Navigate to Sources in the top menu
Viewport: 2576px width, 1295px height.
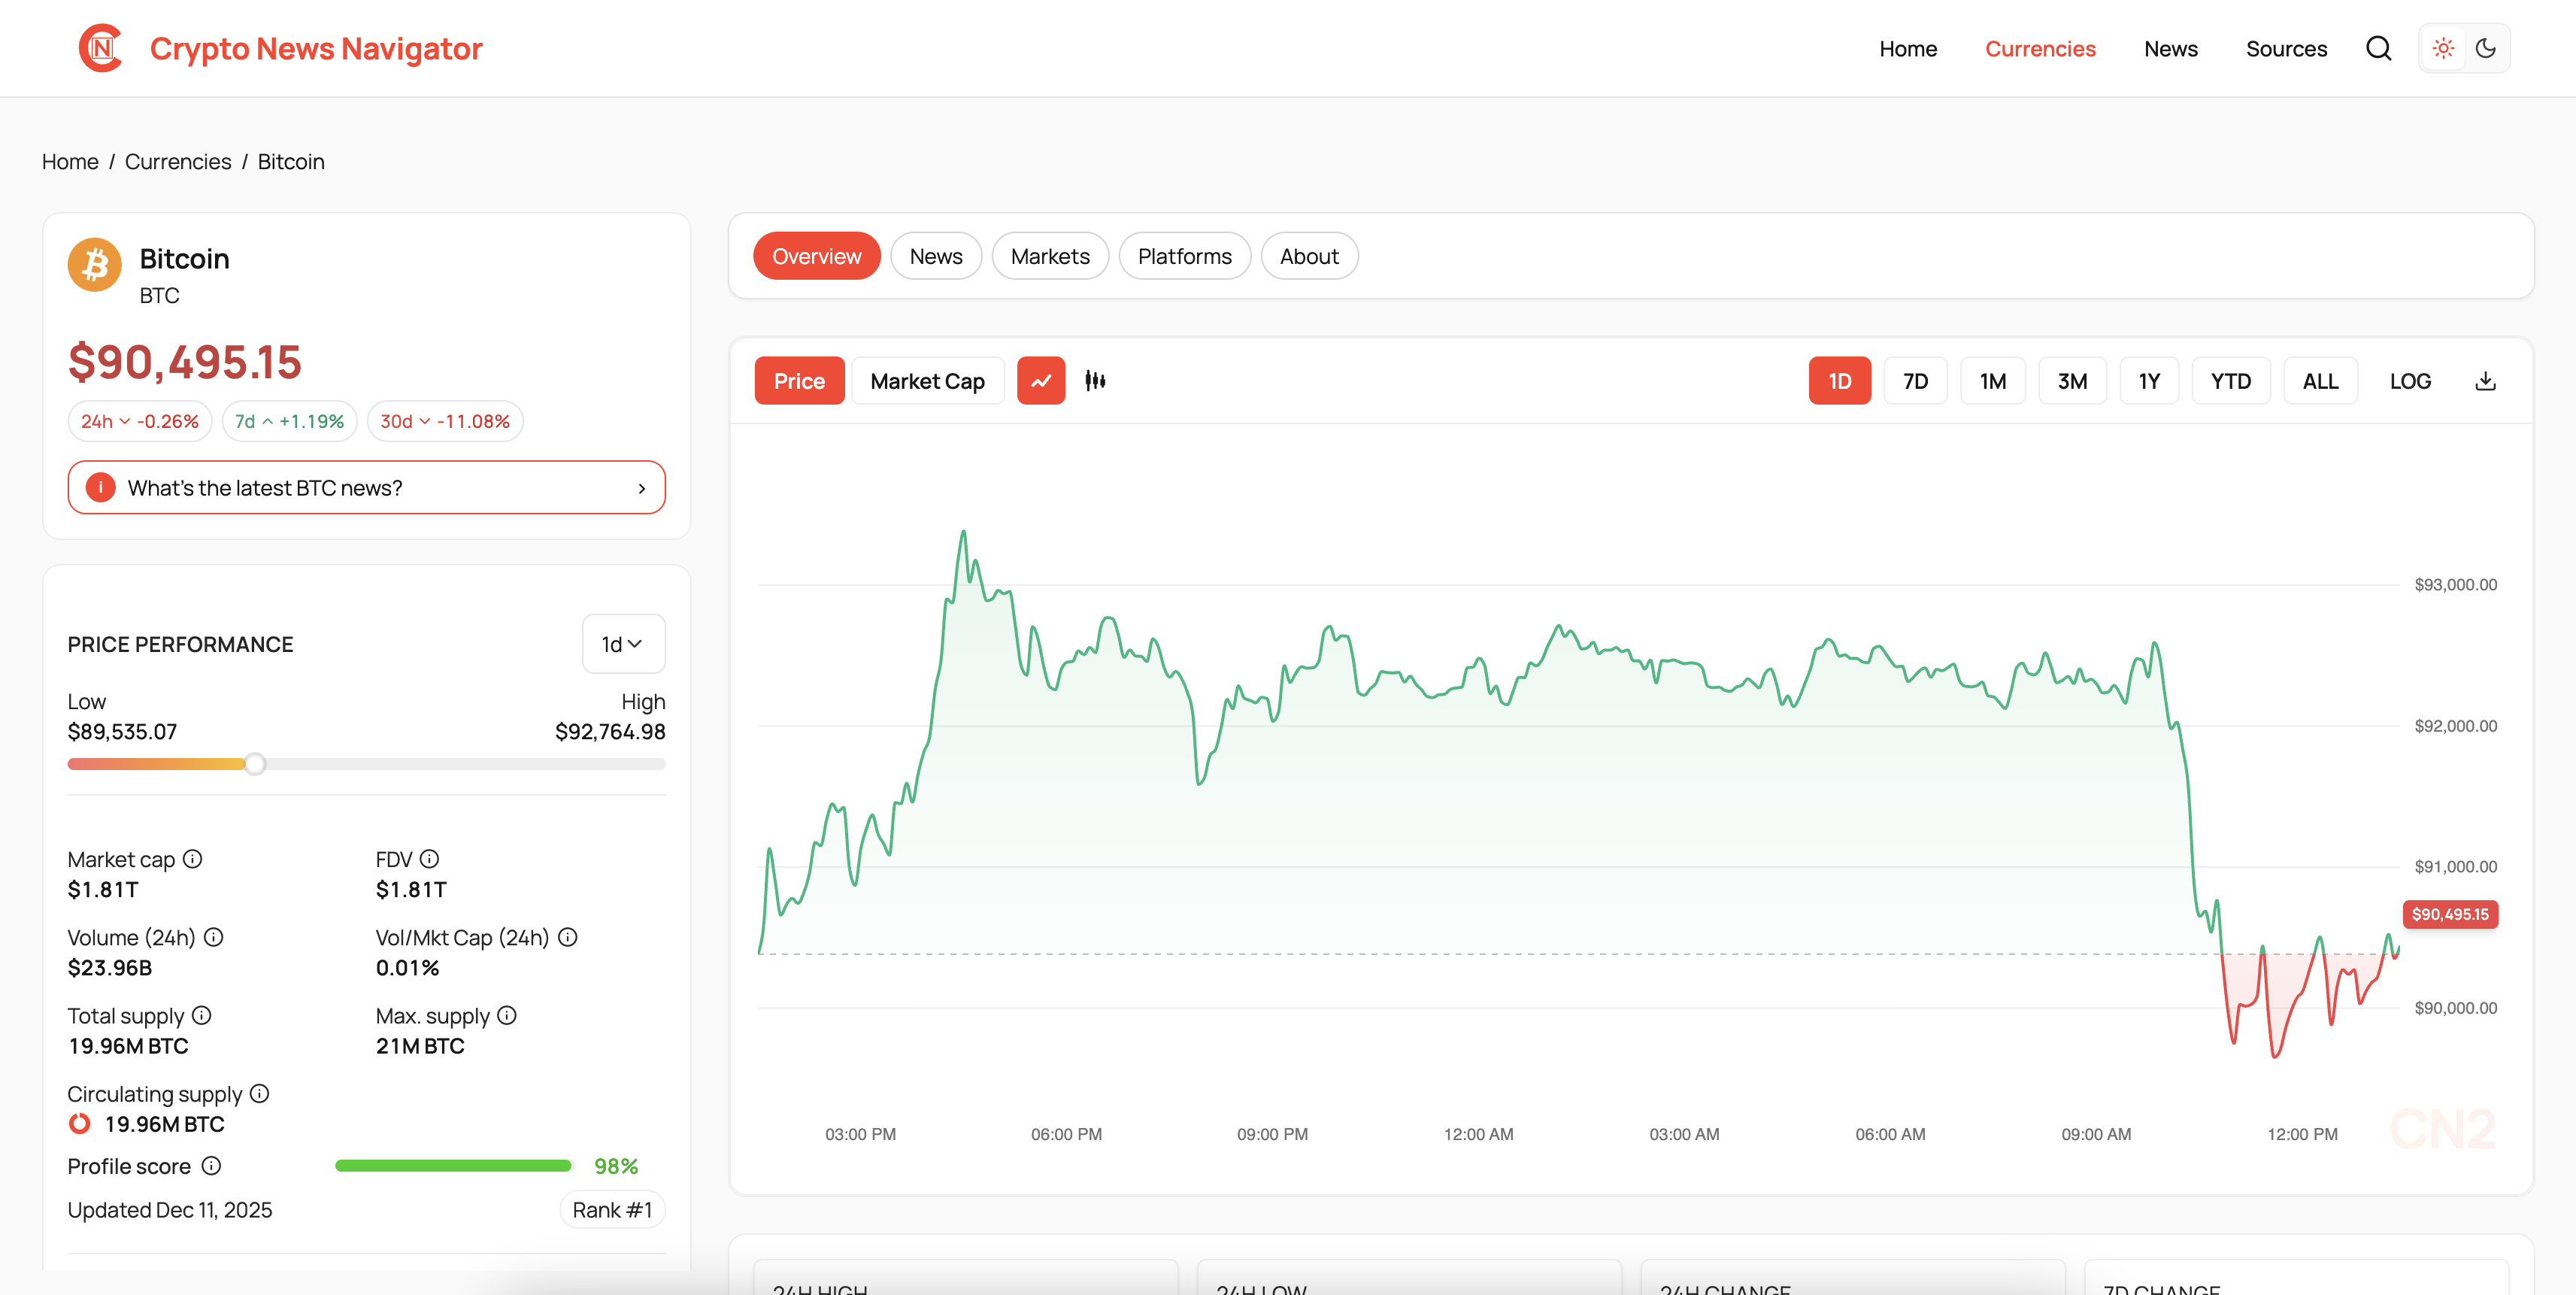[x=2286, y=48]
